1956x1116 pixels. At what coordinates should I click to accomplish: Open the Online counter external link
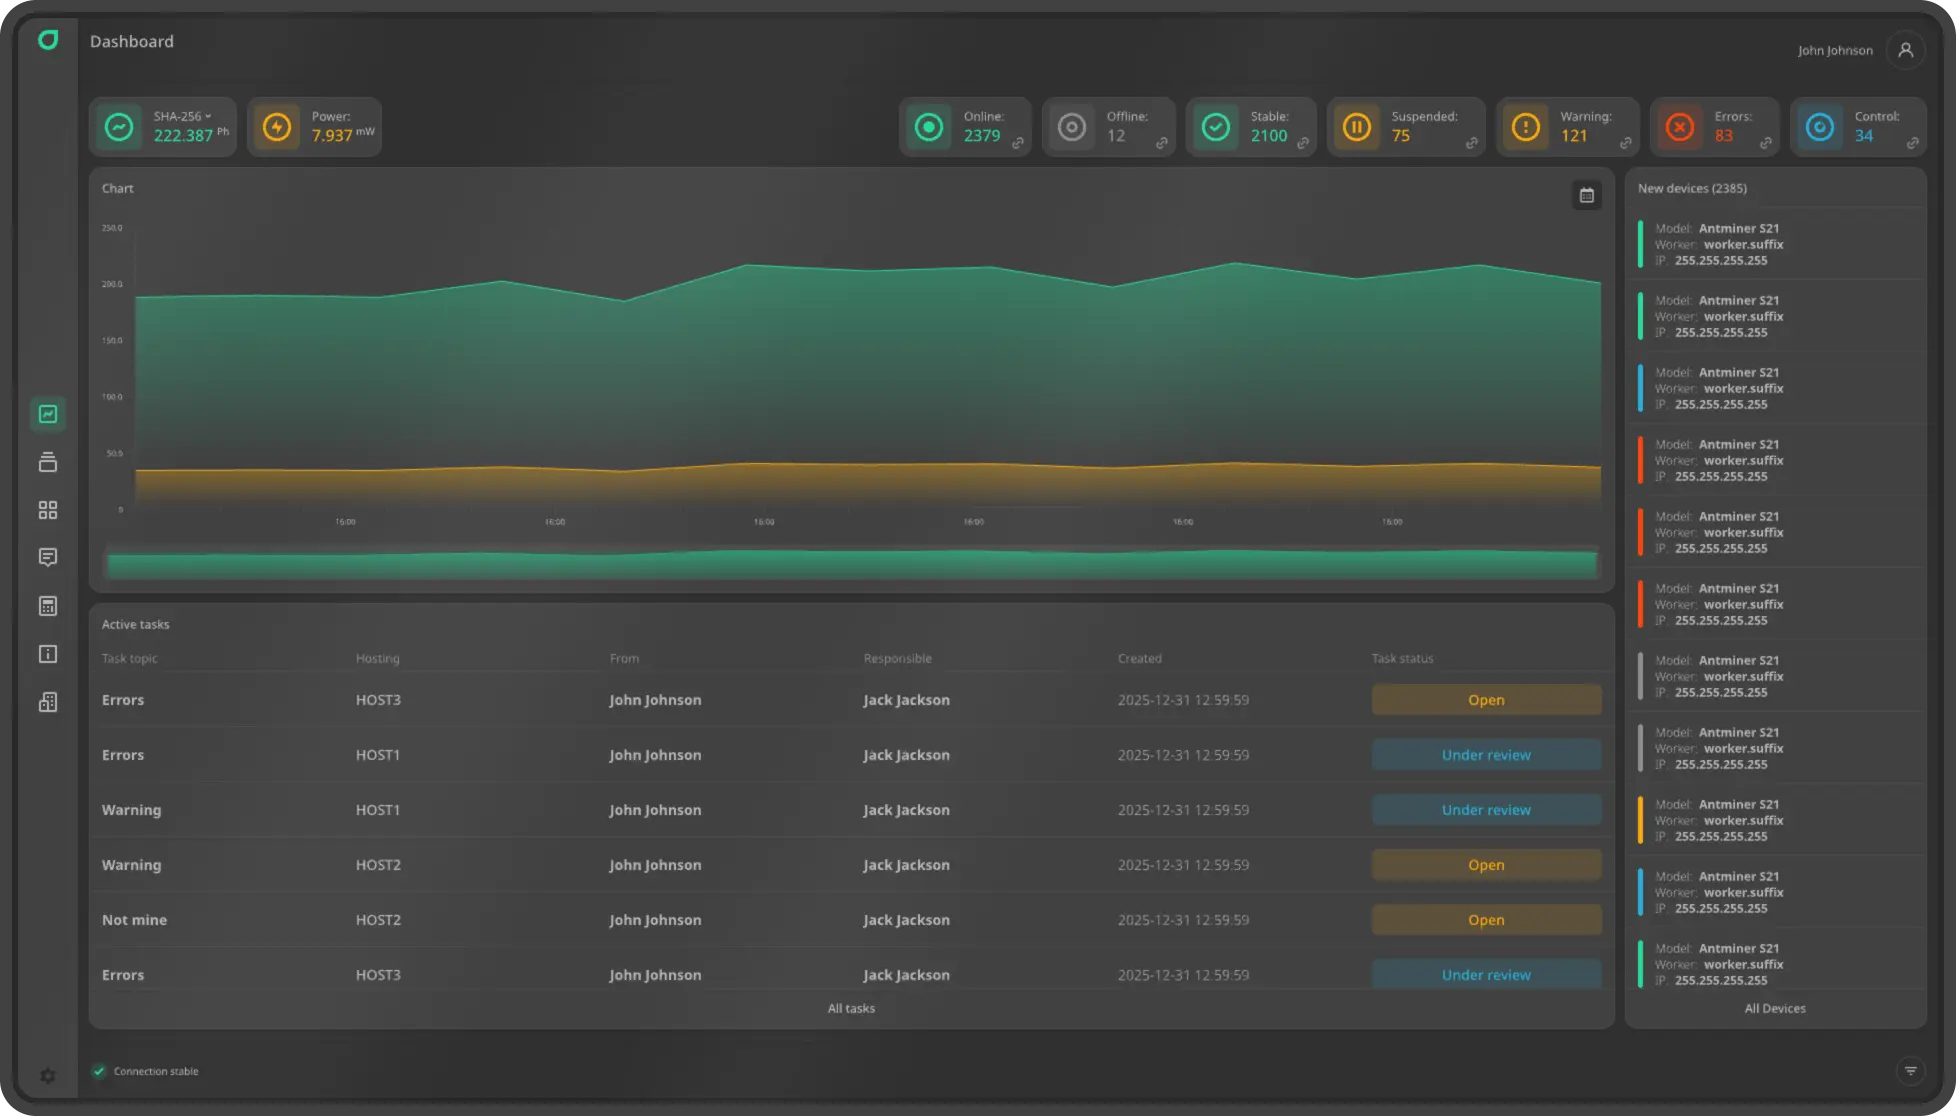[1019, 144]
